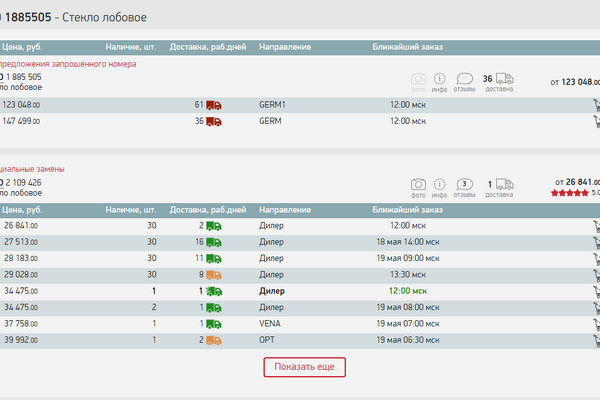The width and height of the screenshot is (600, 400).
Task: Click the red truck in GERM row
Action: pos(214,122)
